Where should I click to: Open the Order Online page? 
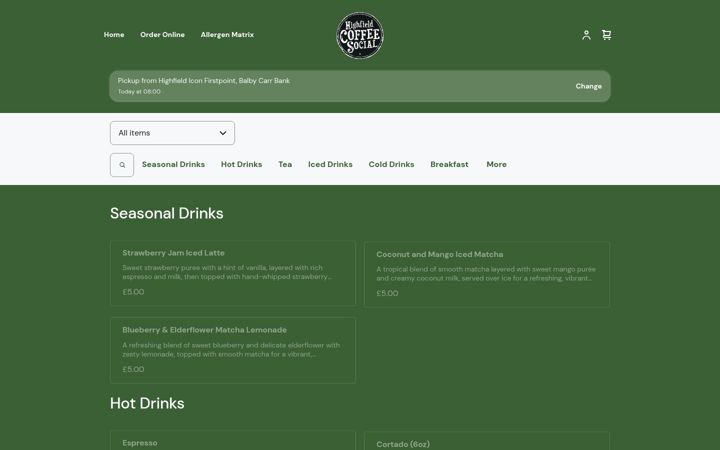163,34
